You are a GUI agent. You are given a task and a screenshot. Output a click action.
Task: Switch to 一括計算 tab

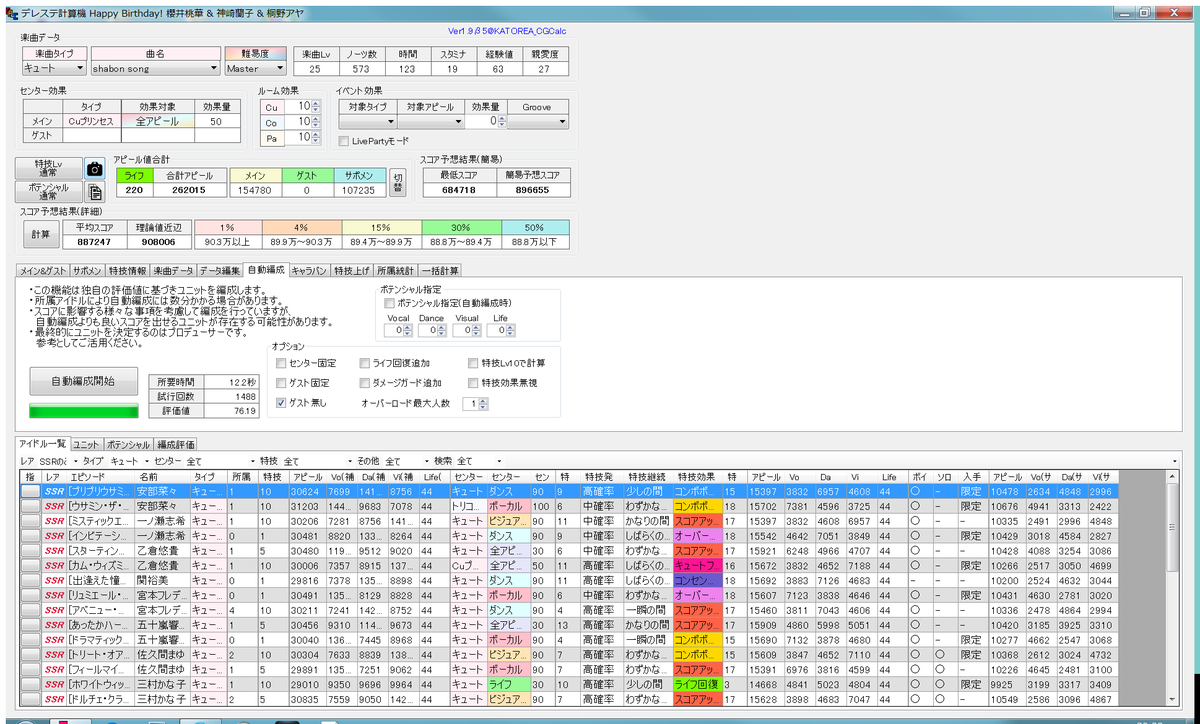pos(439,271)
